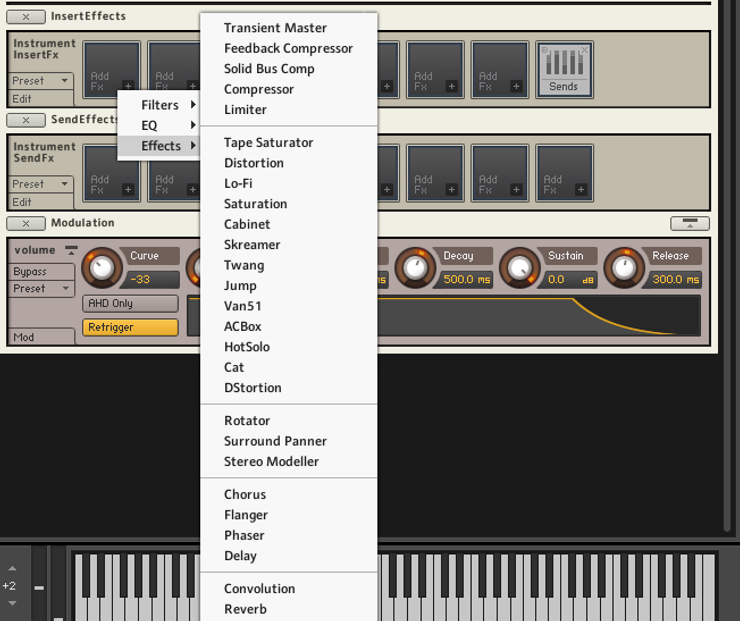Click the collapse button at right of Modulation
Screen dimensions: 740x621
pos(690,223)
